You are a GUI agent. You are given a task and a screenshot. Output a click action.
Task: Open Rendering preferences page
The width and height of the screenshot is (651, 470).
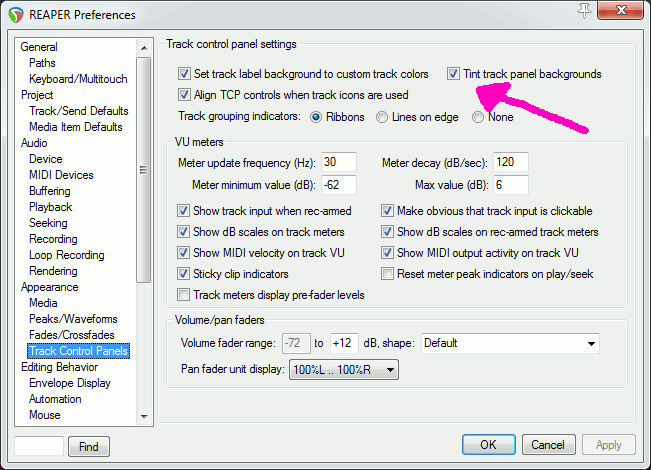point(53,271)
